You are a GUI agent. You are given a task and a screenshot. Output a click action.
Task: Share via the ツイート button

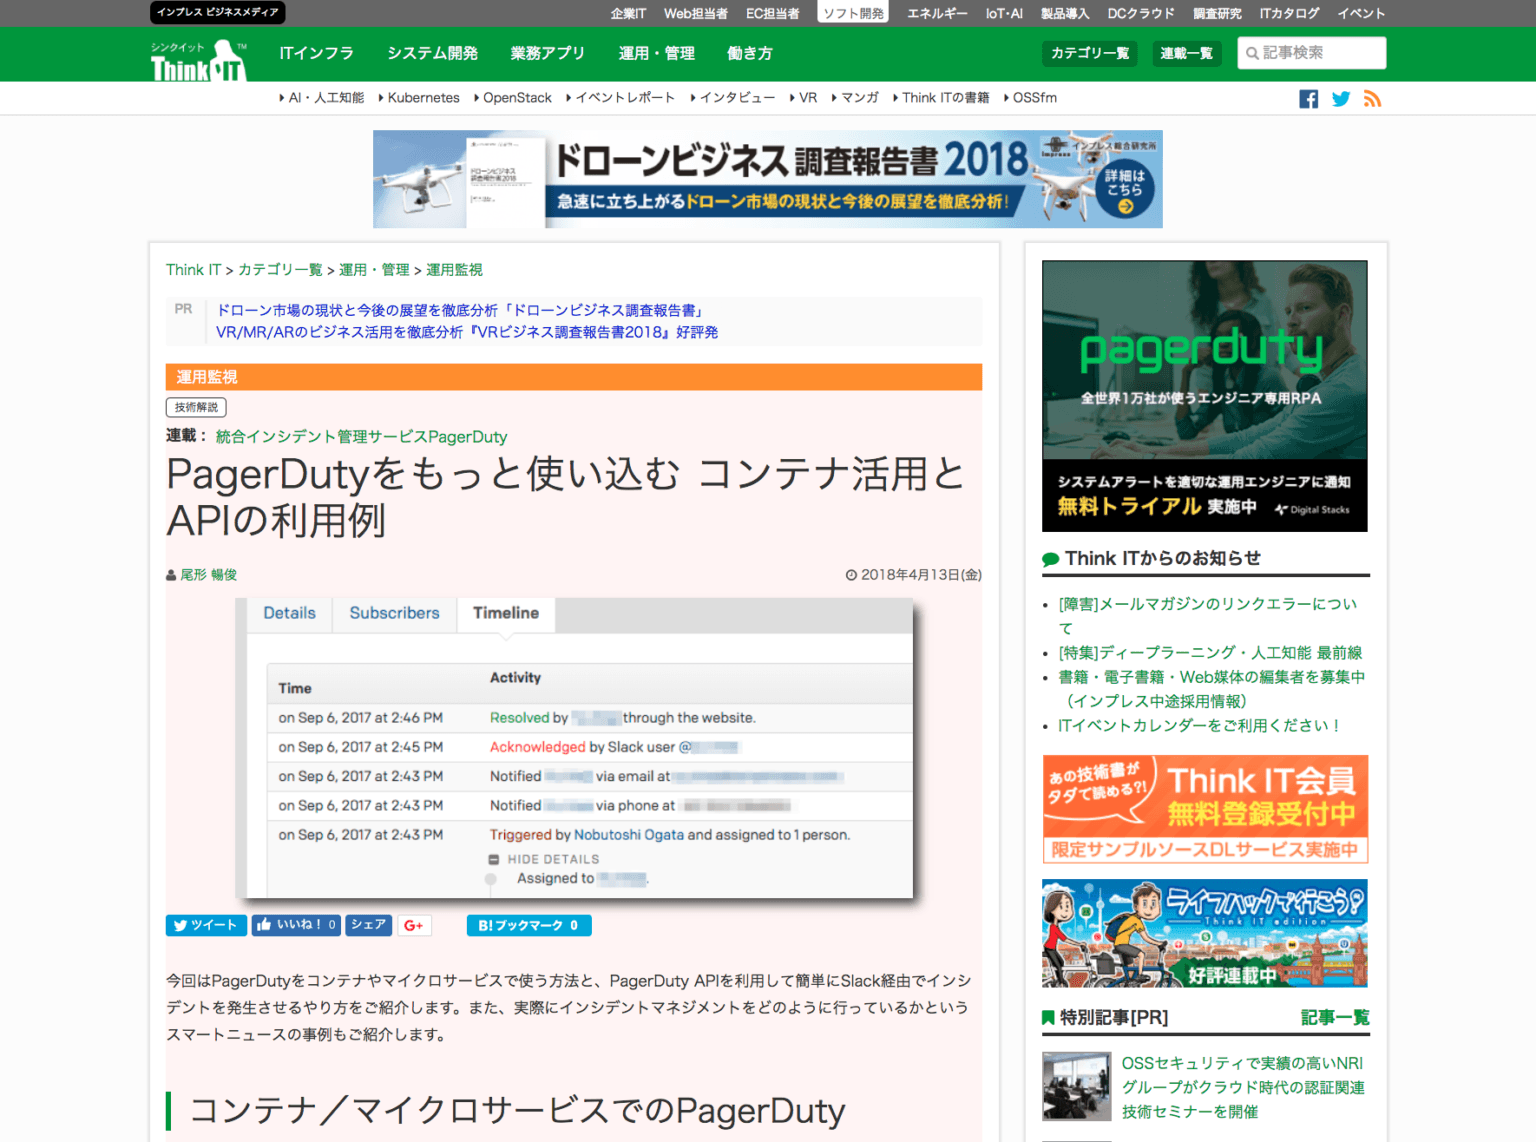coord(206,925)
